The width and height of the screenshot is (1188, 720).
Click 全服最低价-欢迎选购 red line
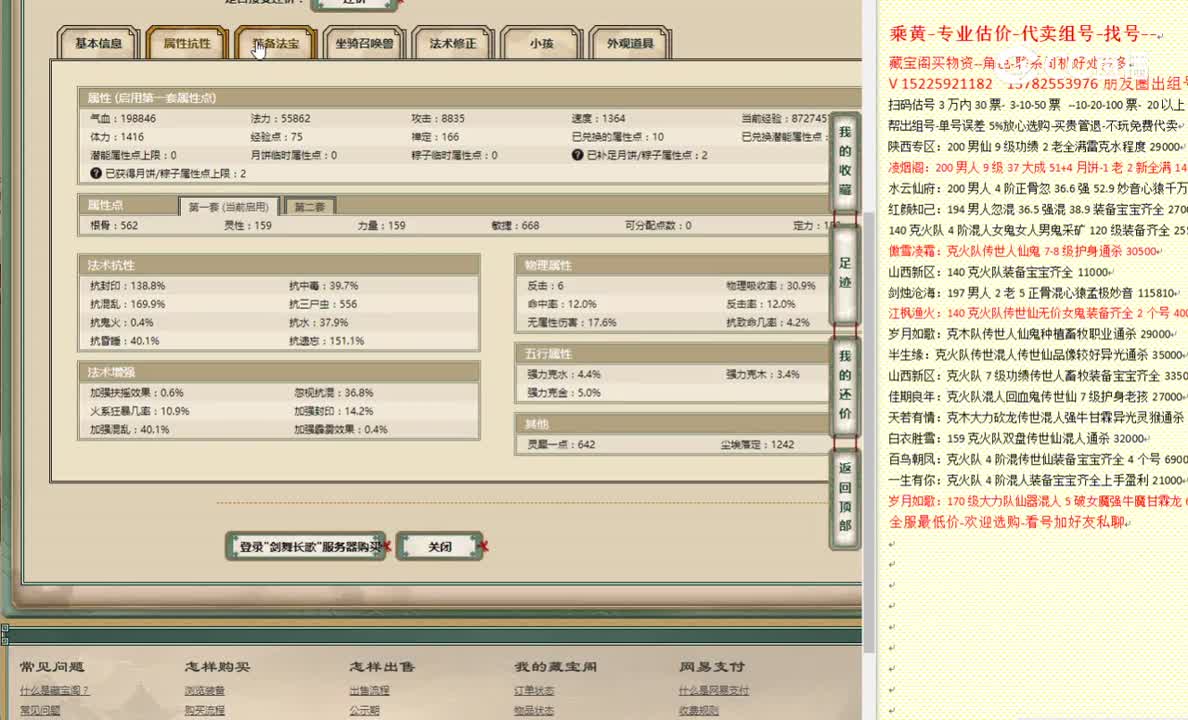tap(1010, 522)
